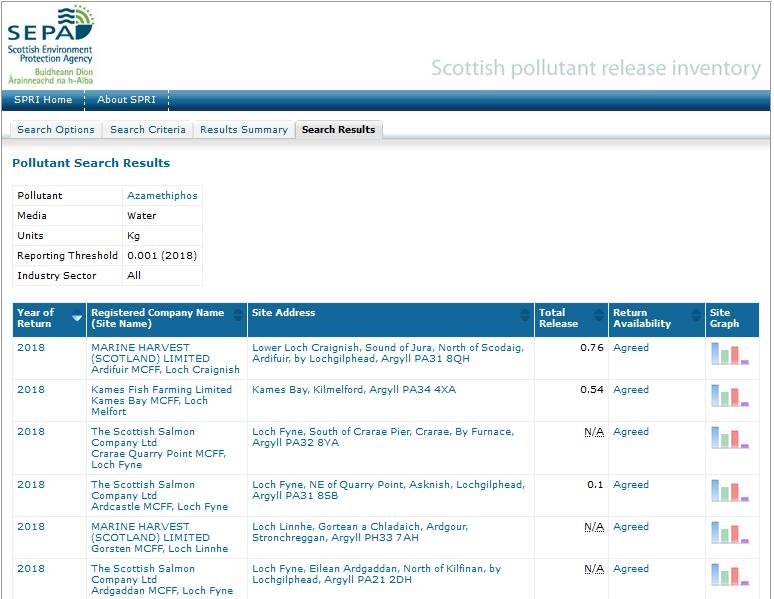The height and width of the screenshot is (599, 774).
Task: Sort by Registered Company Name column arrows
Action: tap(239, 318)
